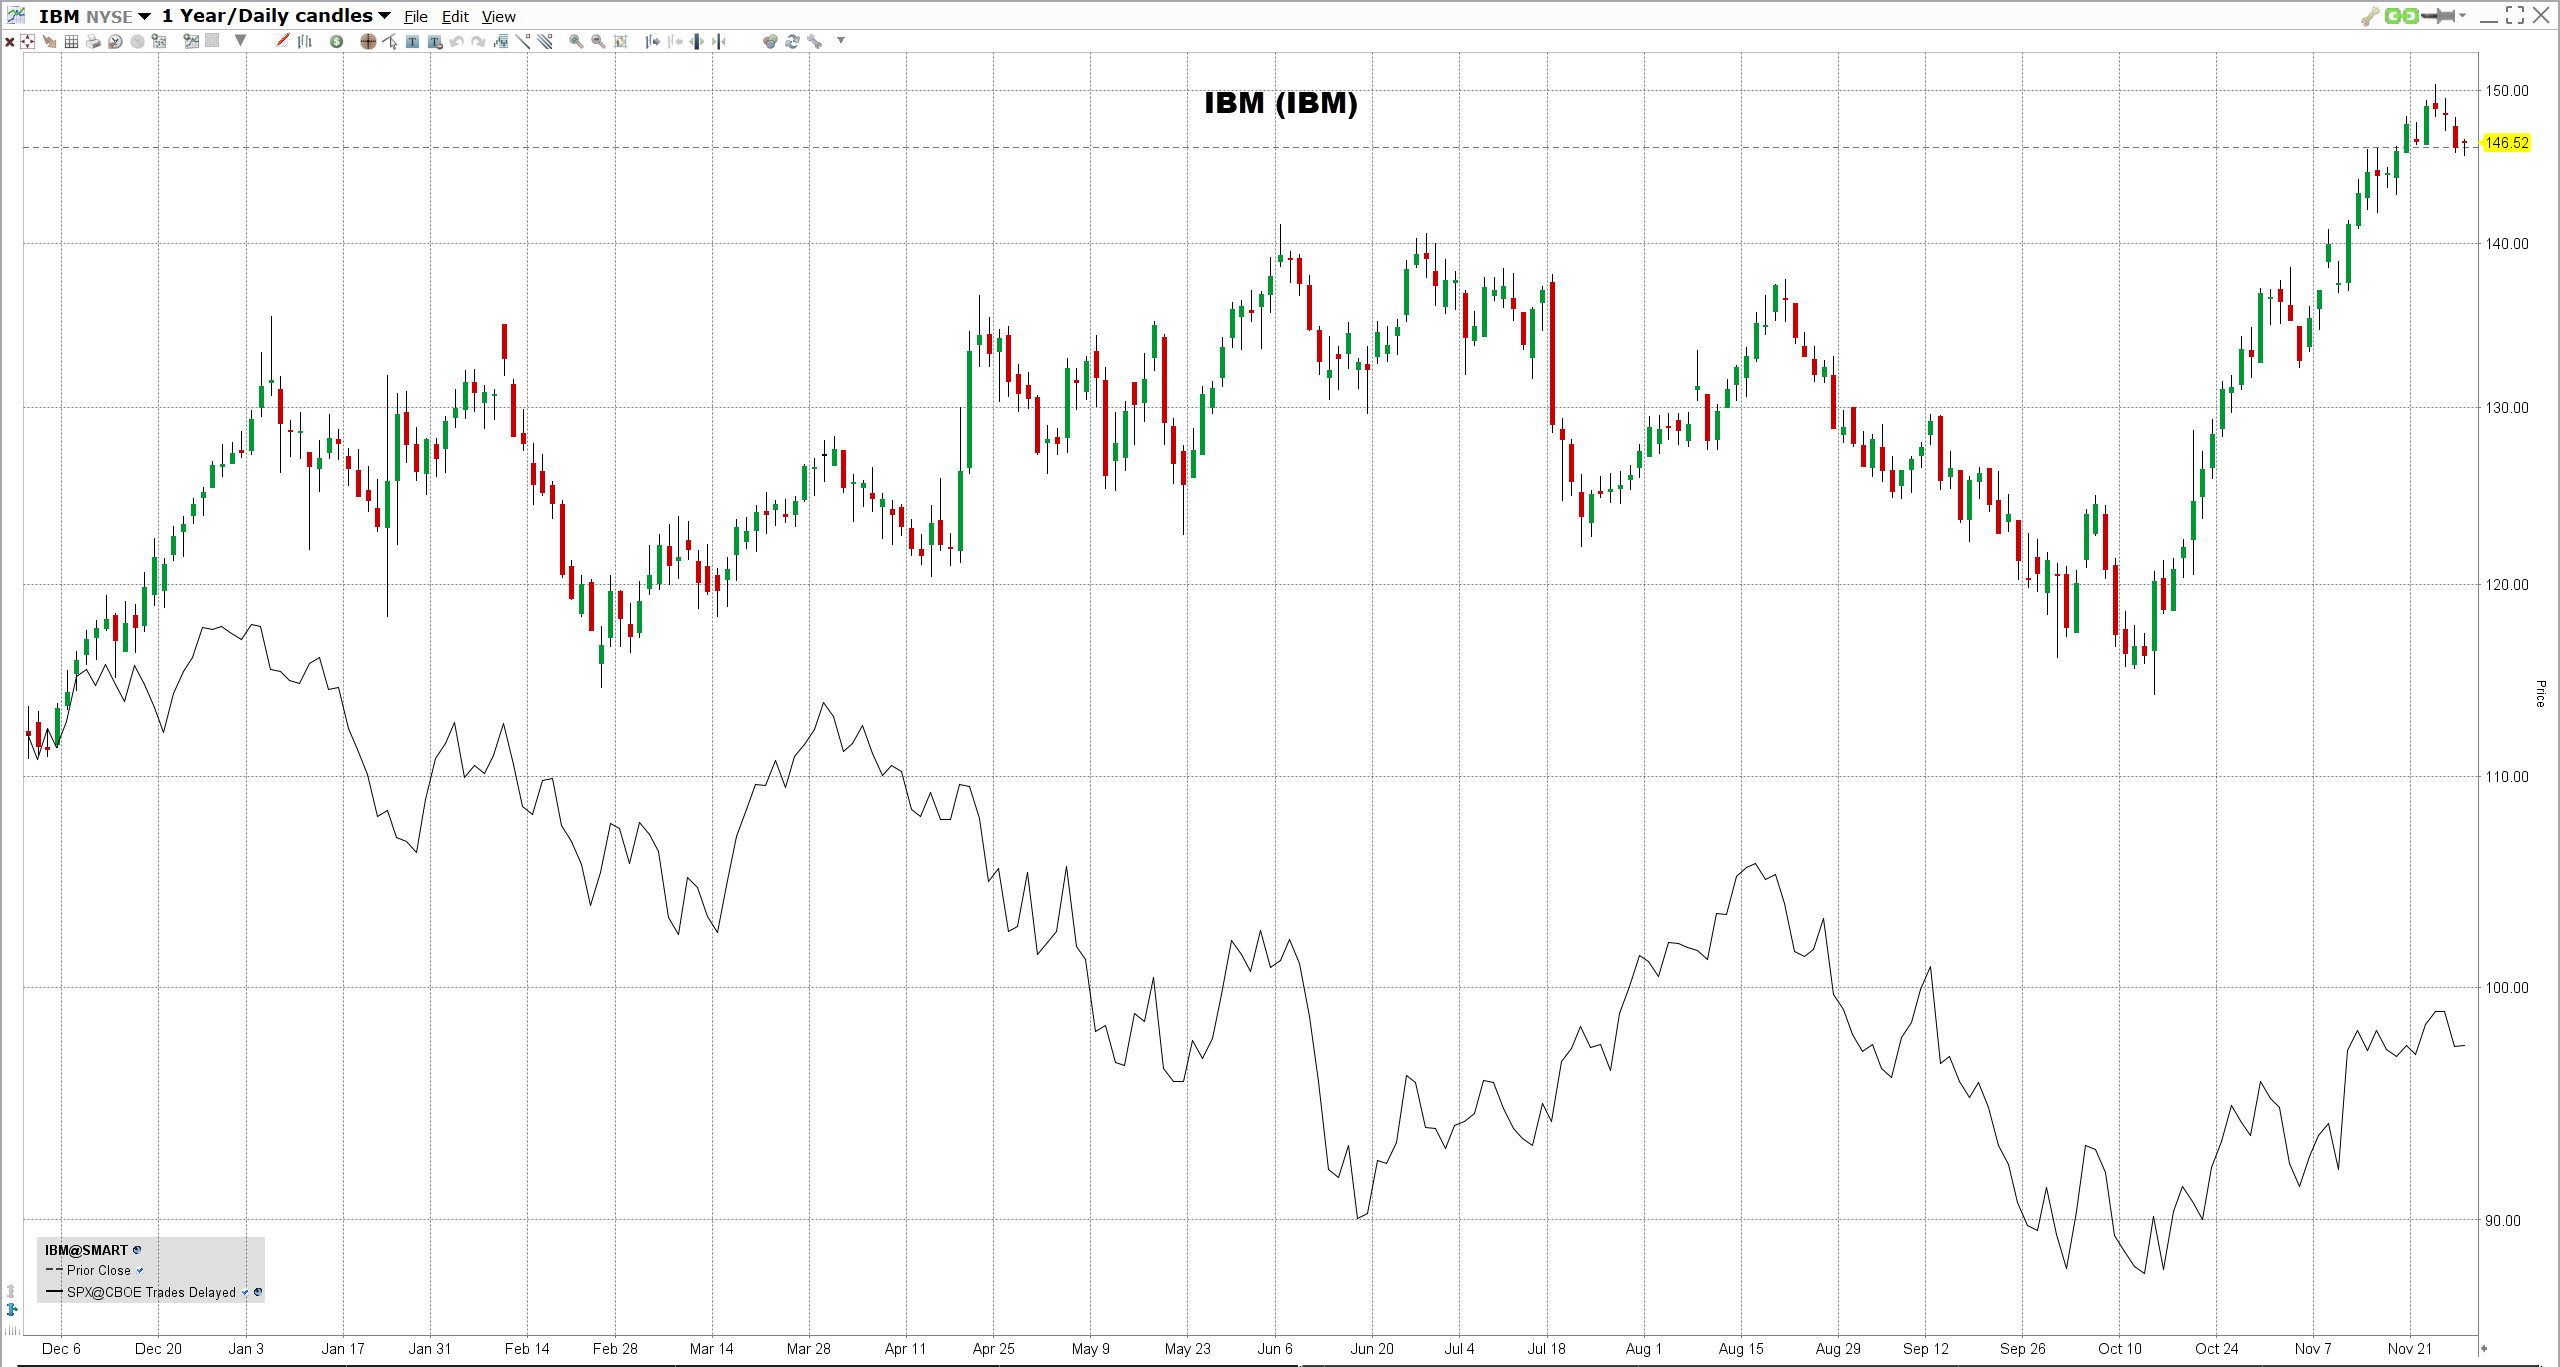Click the chart window icon beside IBM
The image size is (2560, 1367).
pos(16,15)
